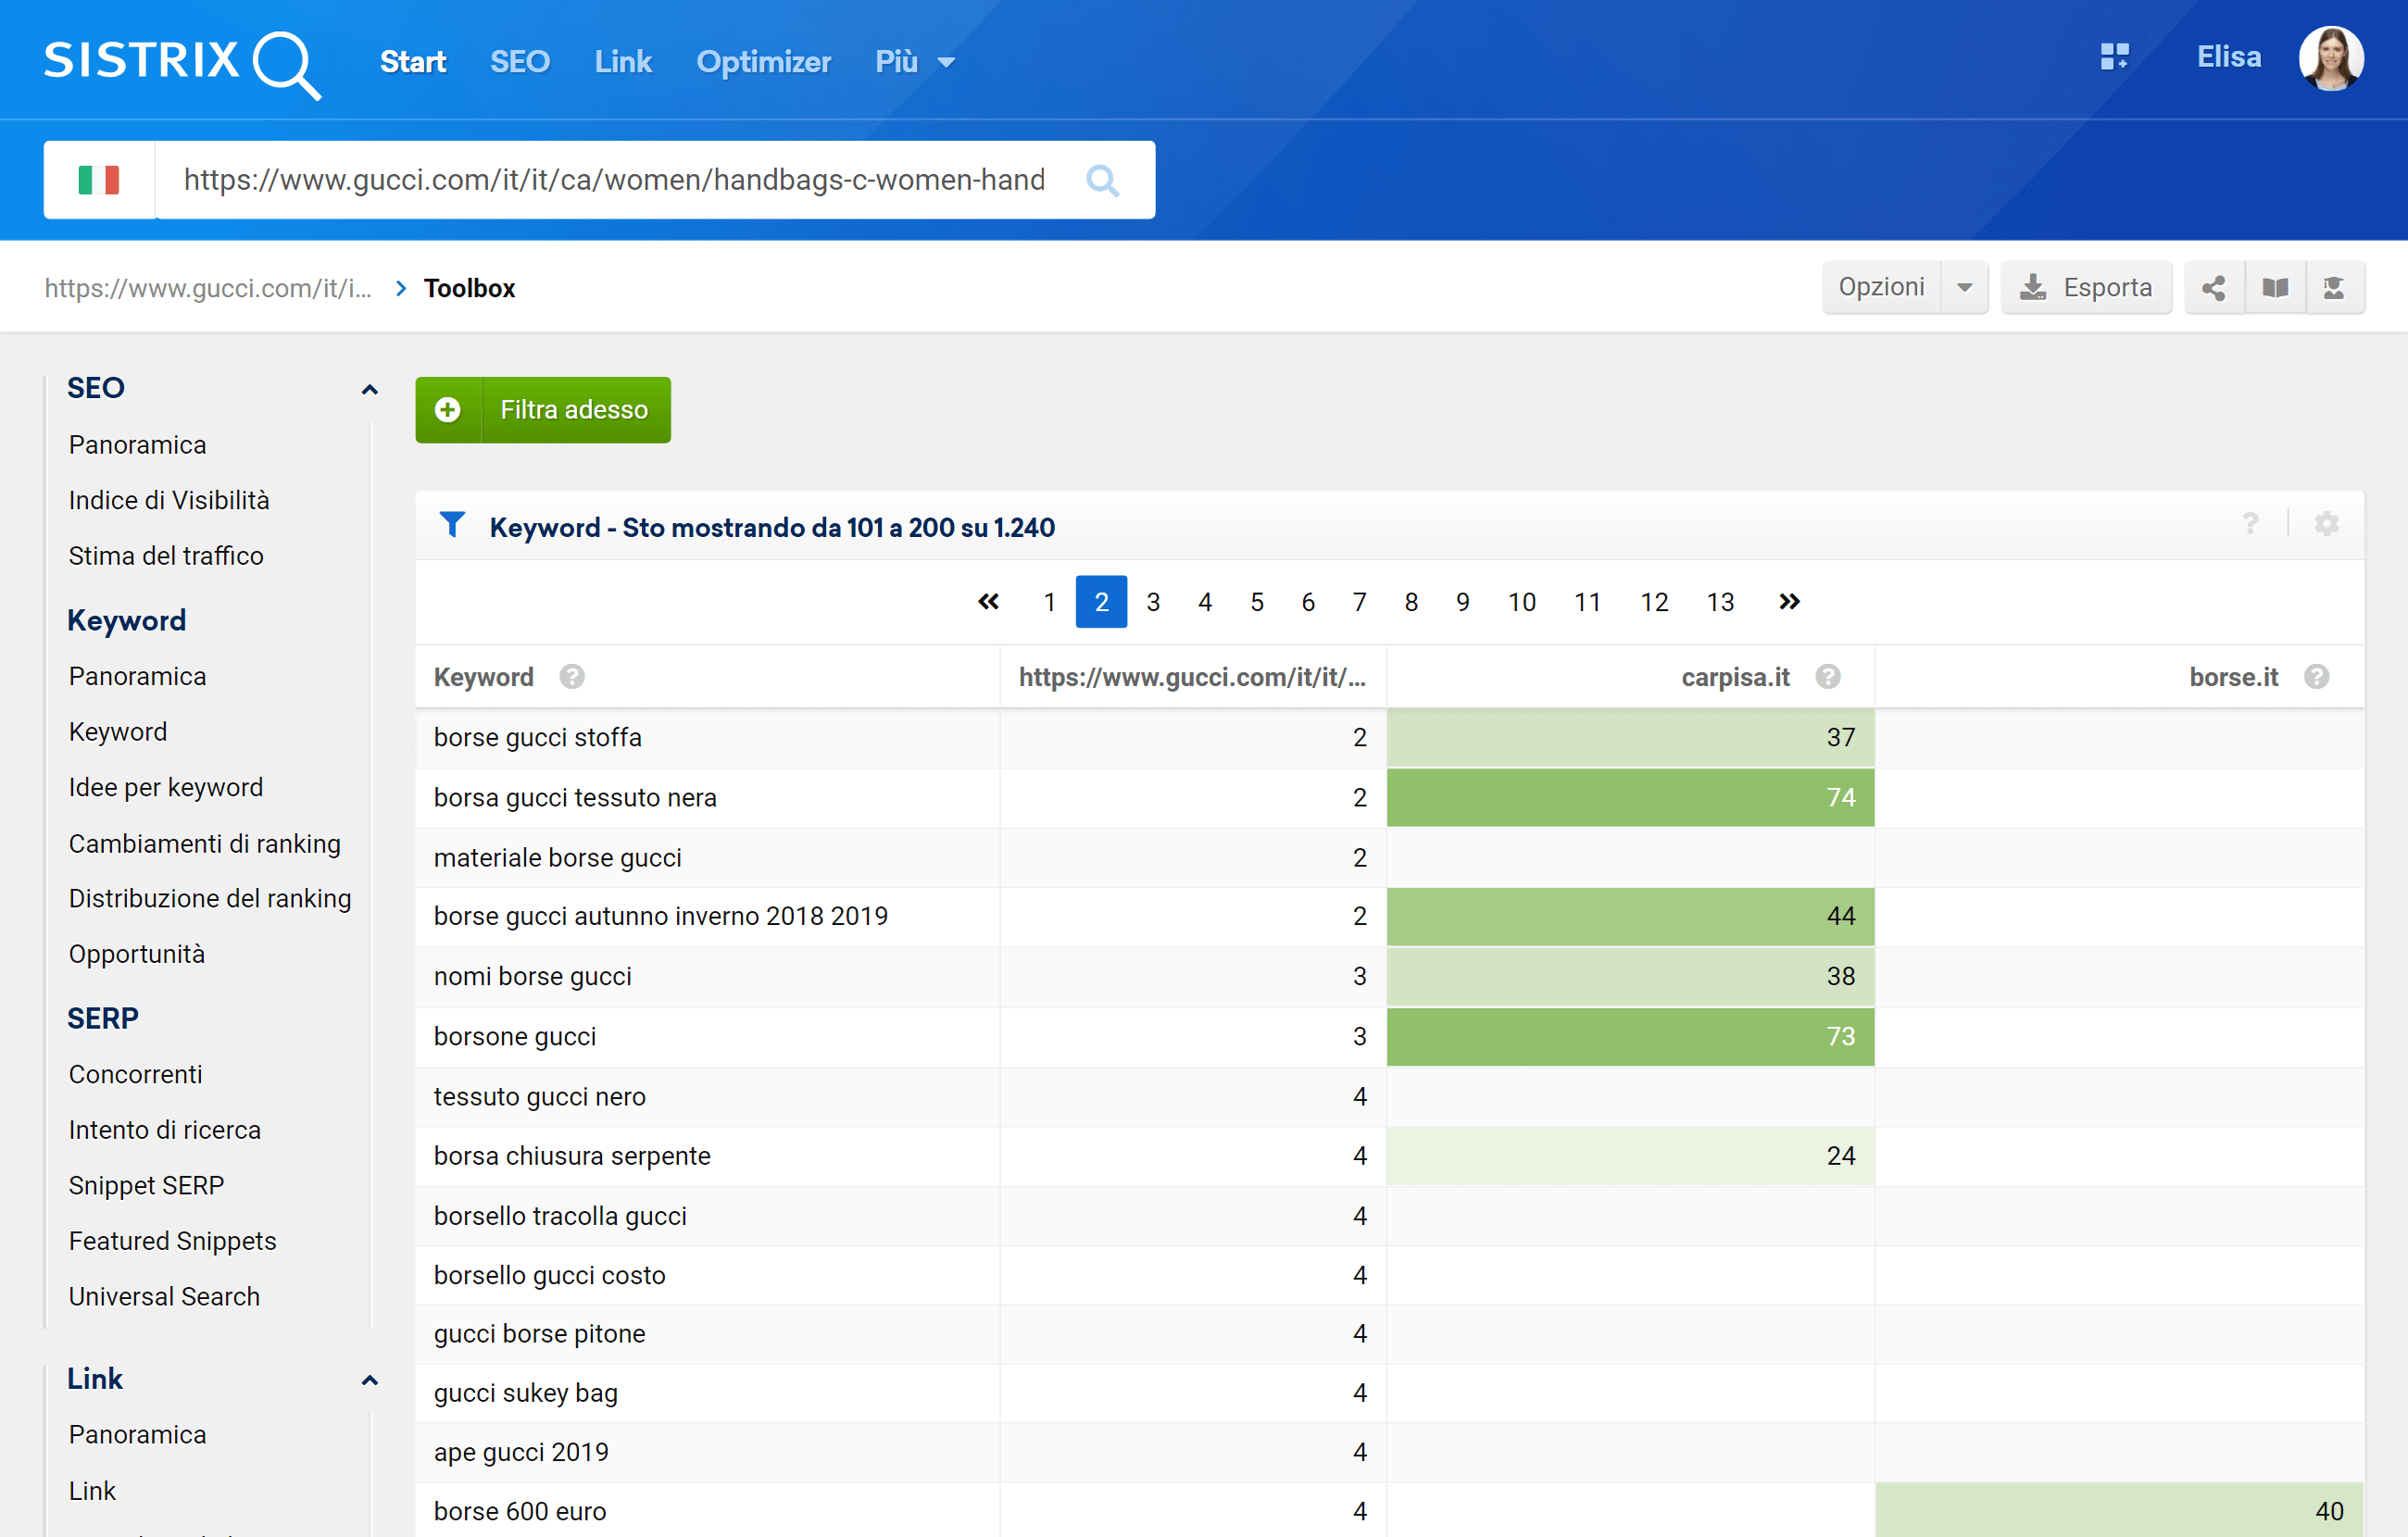This screenshot has width=2408, height=1537.
Task: Open Concorrenti in sidebar
Action: [x=136, y=1075]
